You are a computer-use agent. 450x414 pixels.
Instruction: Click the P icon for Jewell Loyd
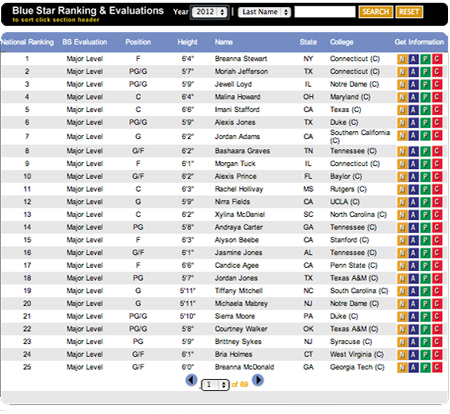pos(425,84)
